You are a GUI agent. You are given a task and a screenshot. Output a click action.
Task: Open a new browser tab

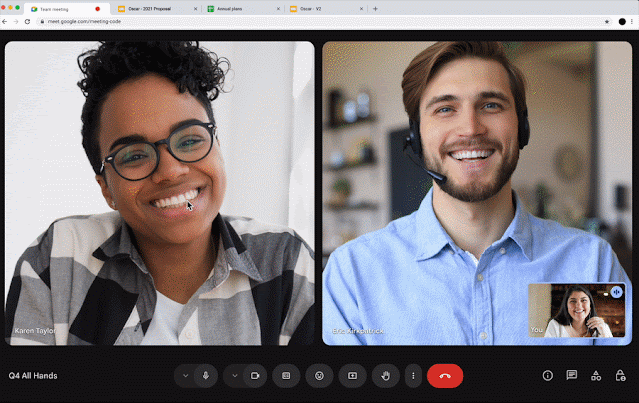375,8
